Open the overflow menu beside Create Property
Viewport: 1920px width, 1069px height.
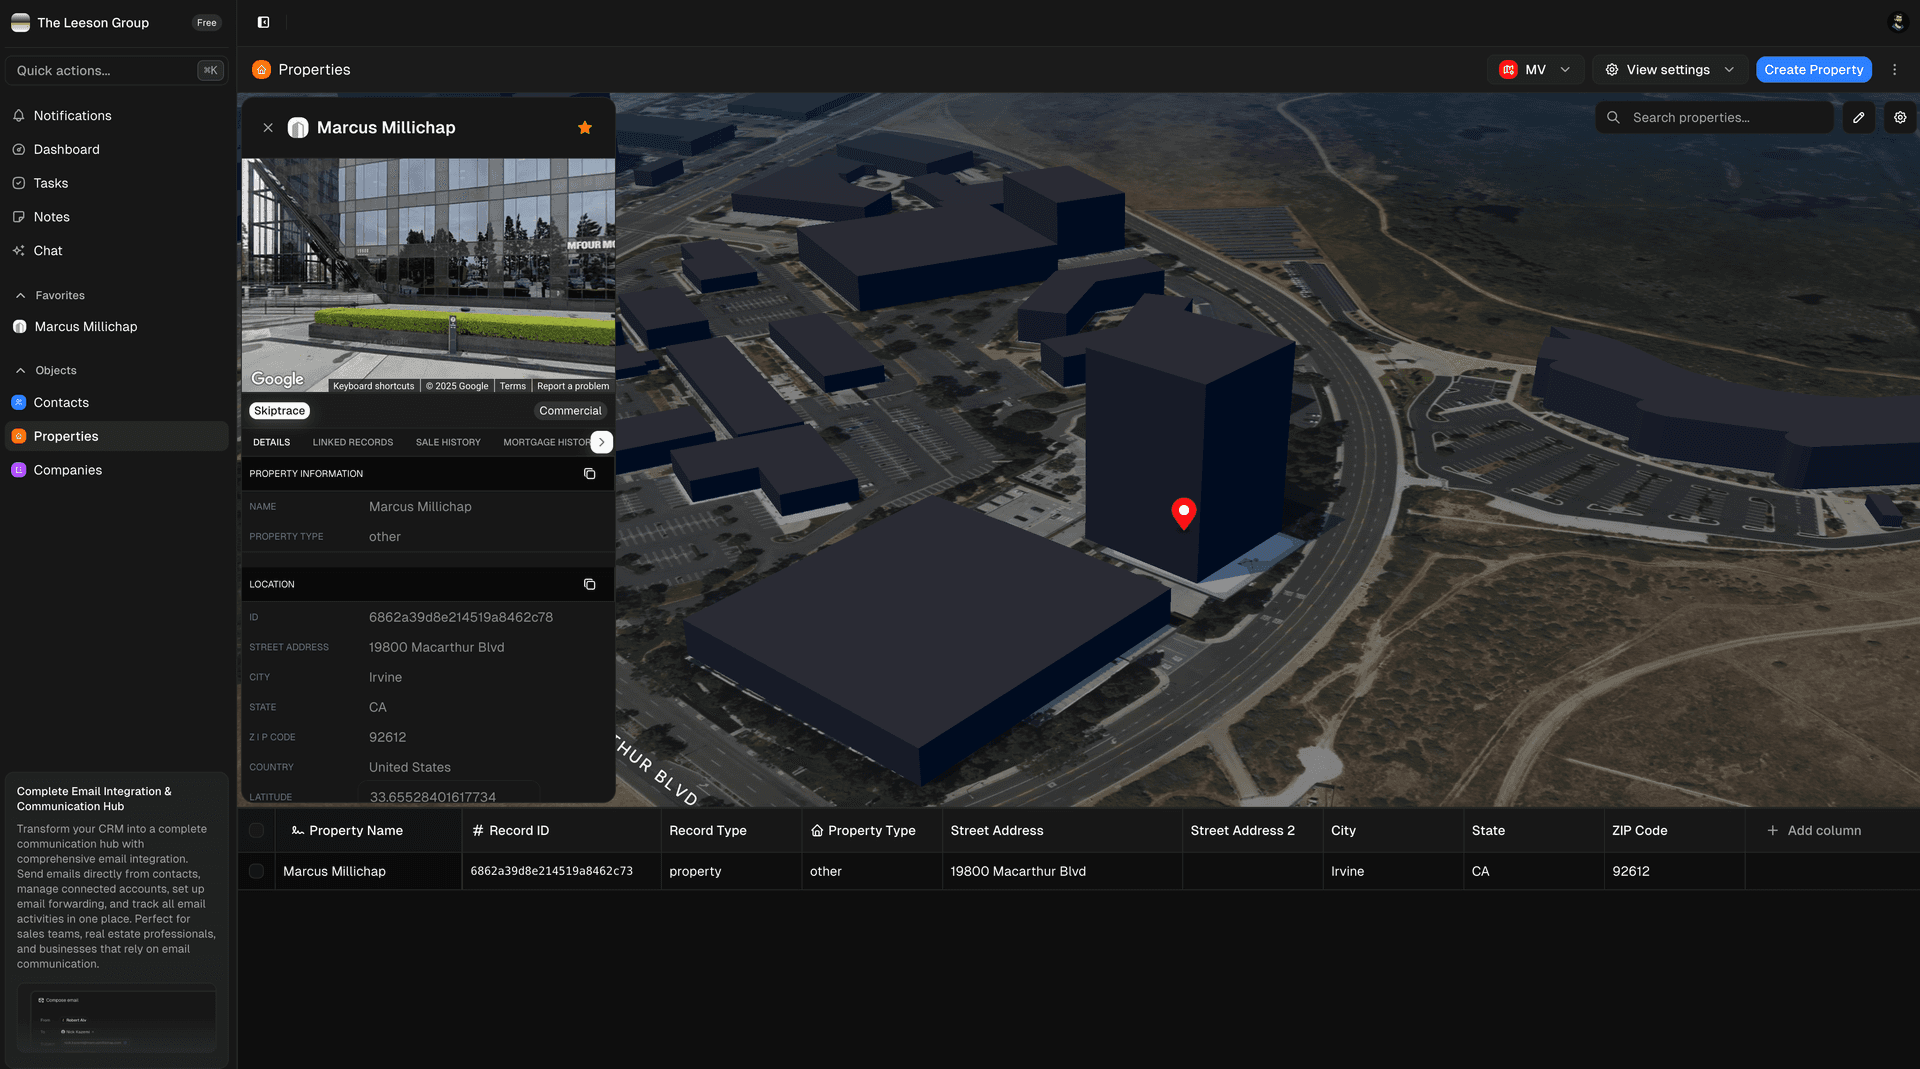1895,69
